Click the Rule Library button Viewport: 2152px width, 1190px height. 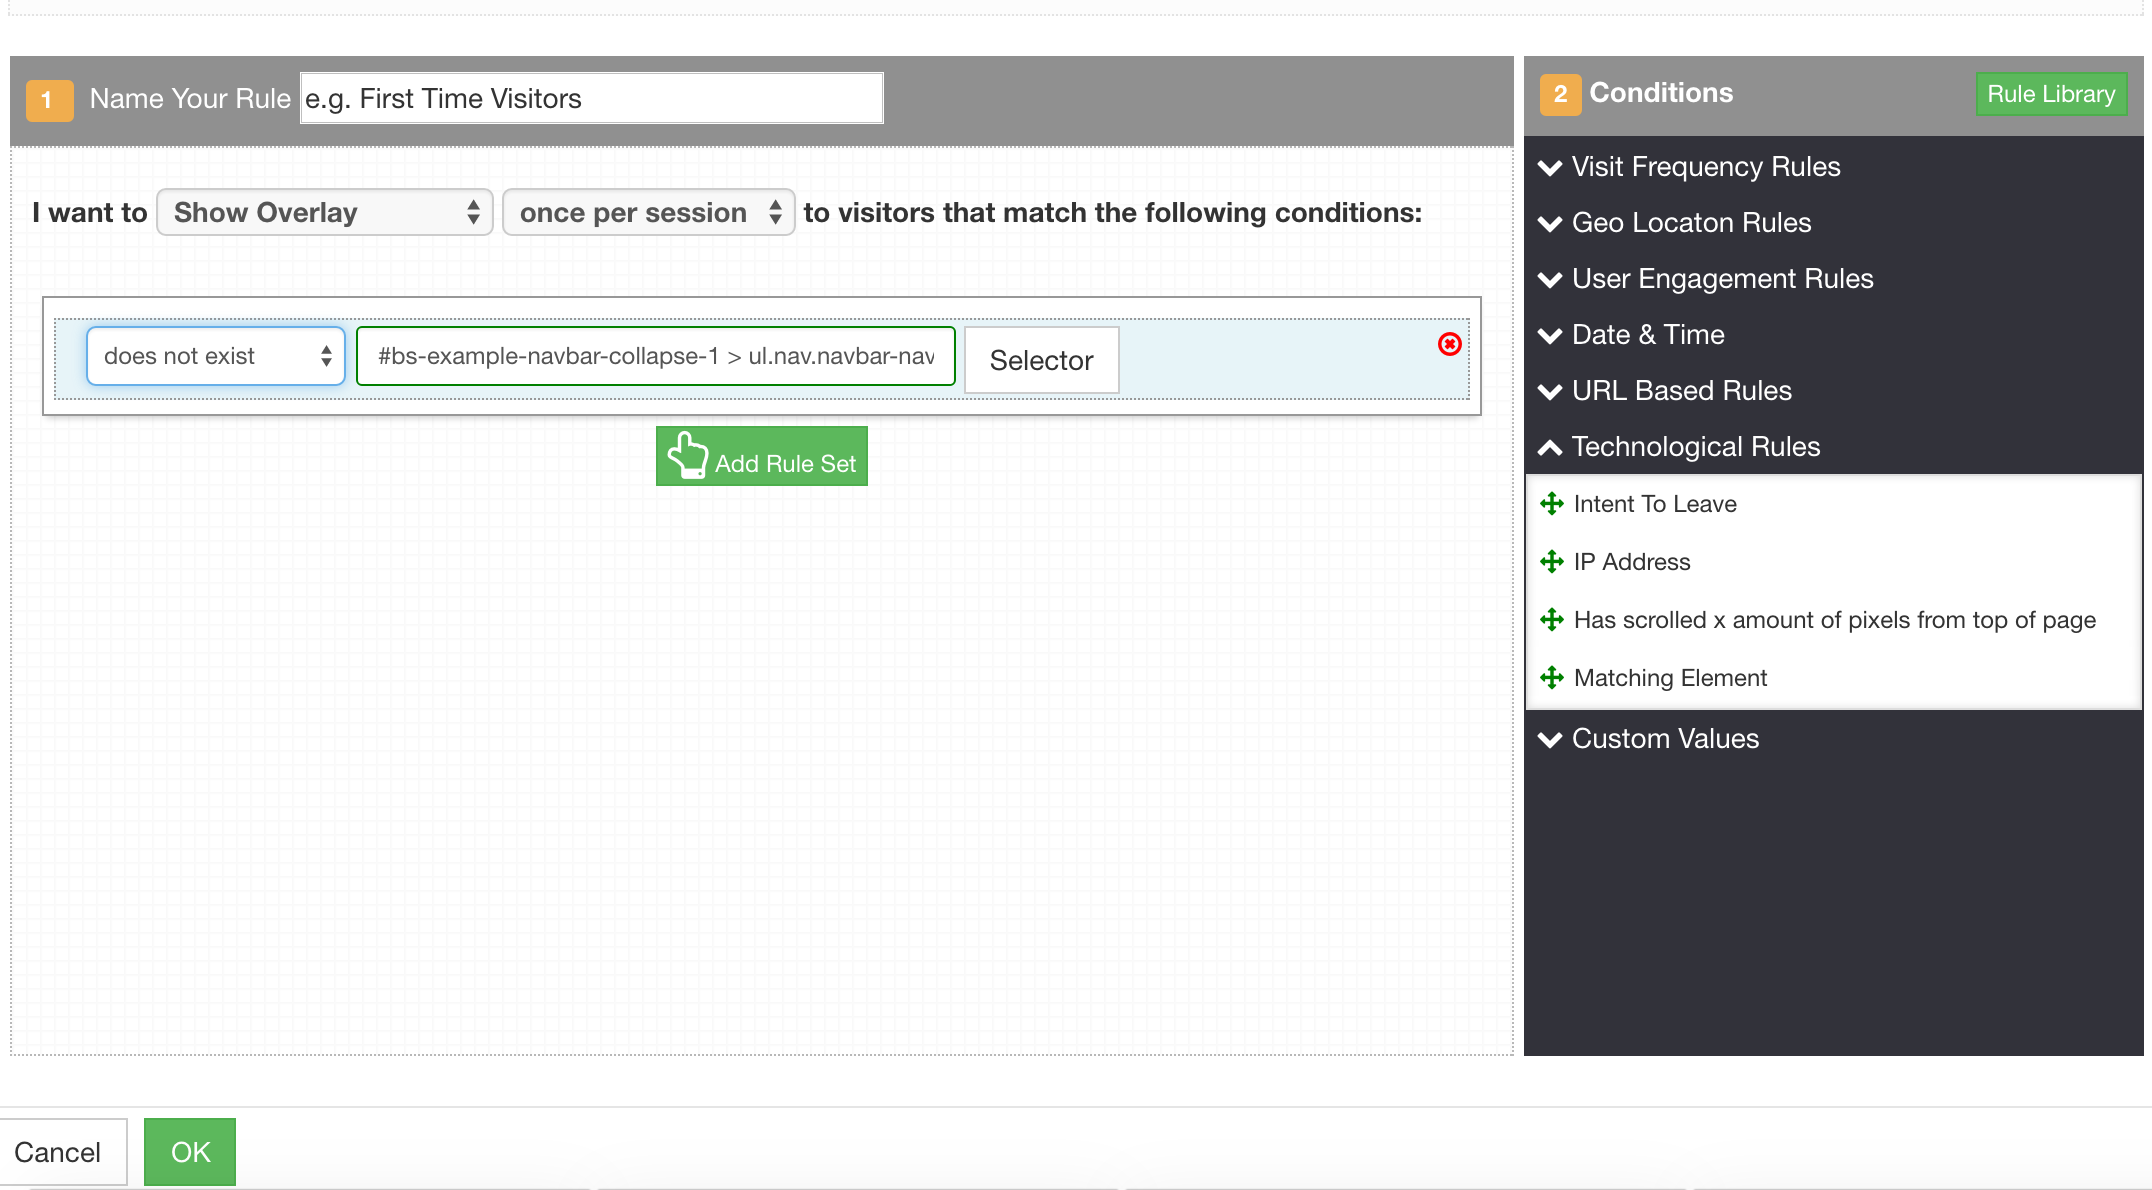click(2050, 94)
